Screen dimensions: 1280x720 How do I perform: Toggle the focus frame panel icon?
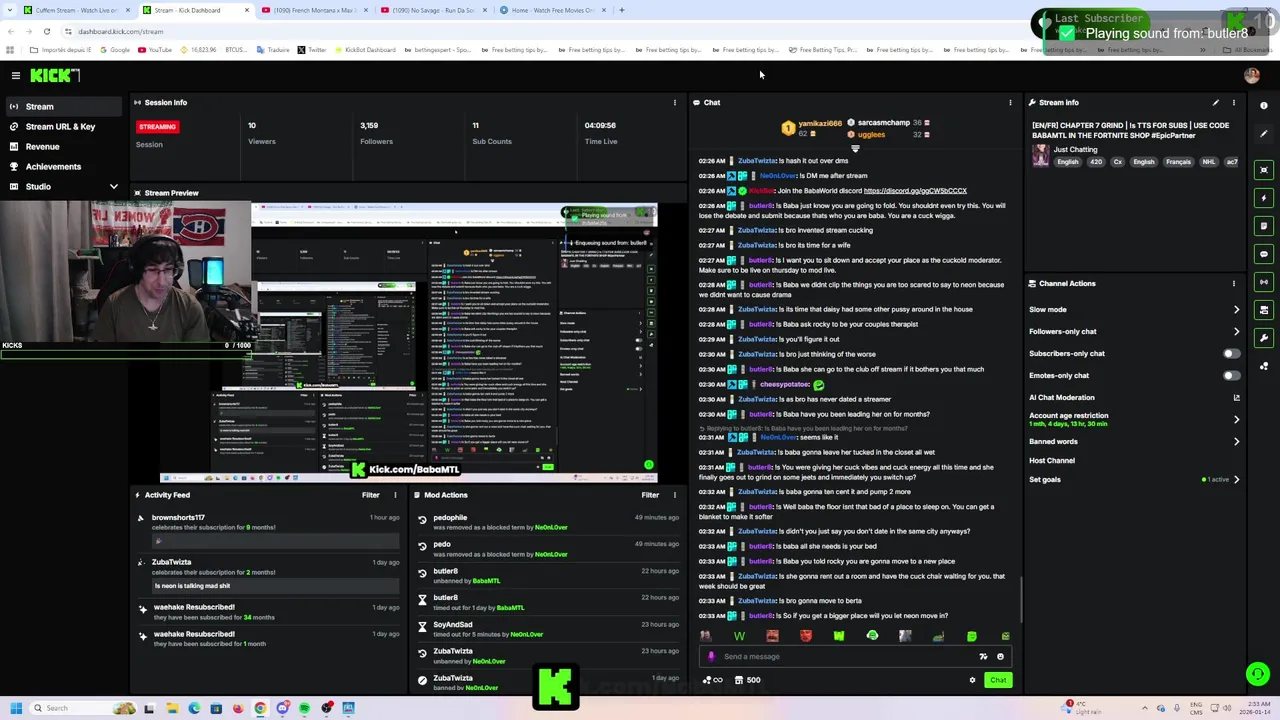point(1264,170)
